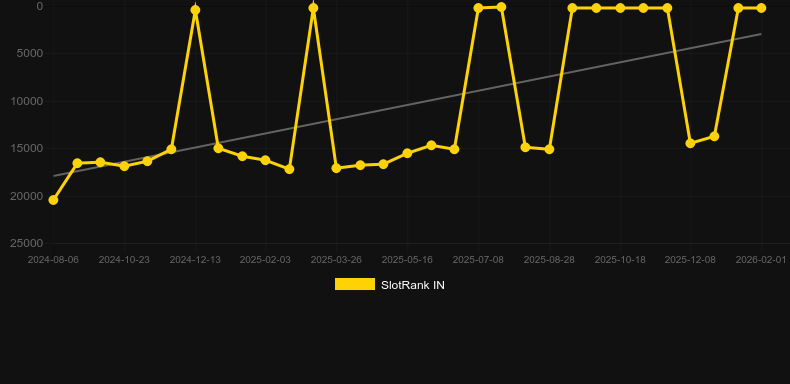Select the data point above 2025-02-03
This screenshot has height=384, width=790.
pos(266,160)
